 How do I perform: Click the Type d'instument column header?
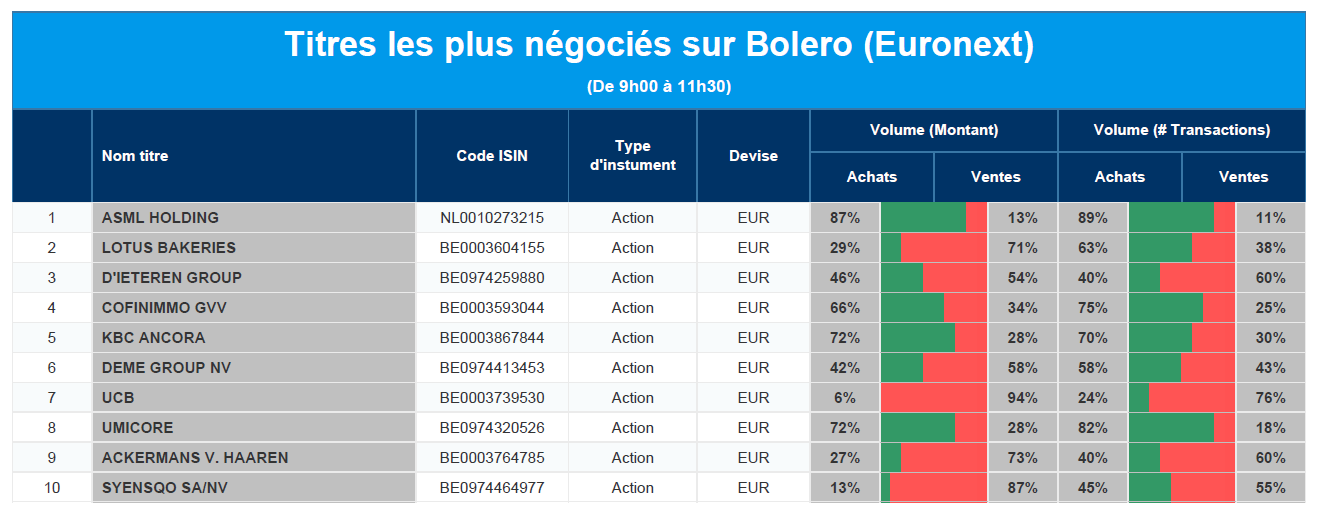click(x=632, y=156)
